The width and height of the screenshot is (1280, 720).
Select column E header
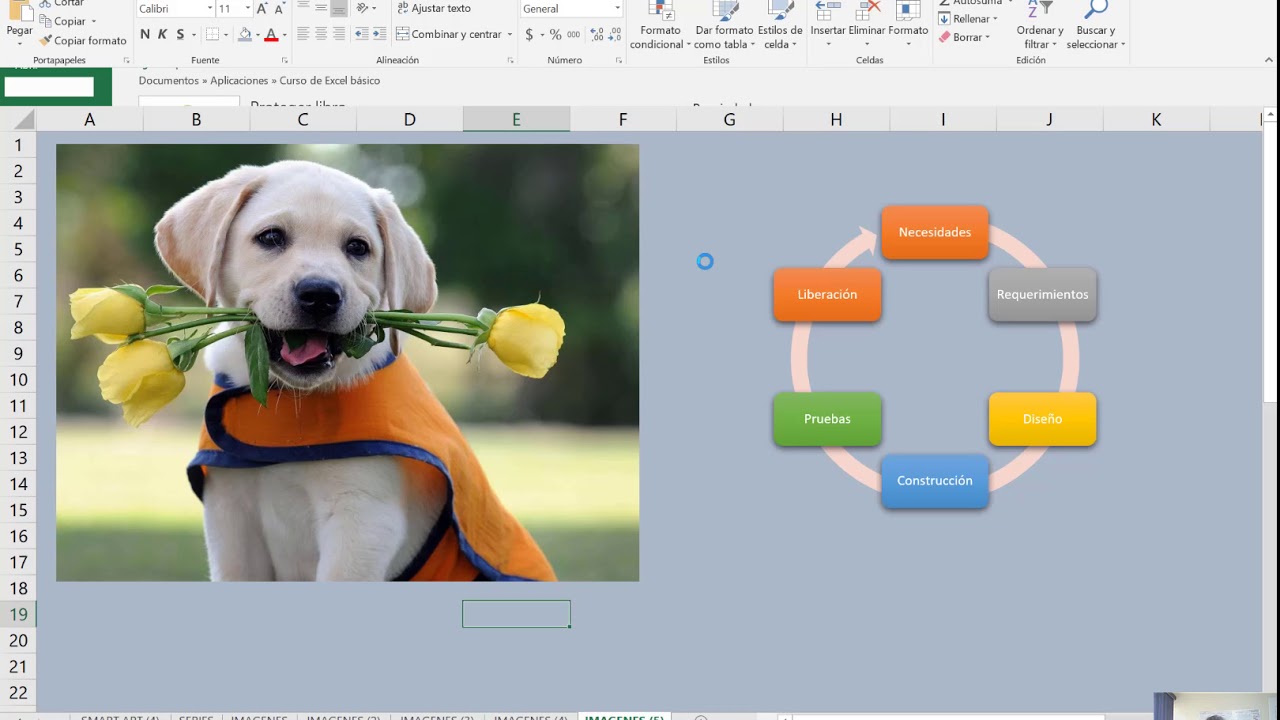pyautogui.click(x=516, y=120)
